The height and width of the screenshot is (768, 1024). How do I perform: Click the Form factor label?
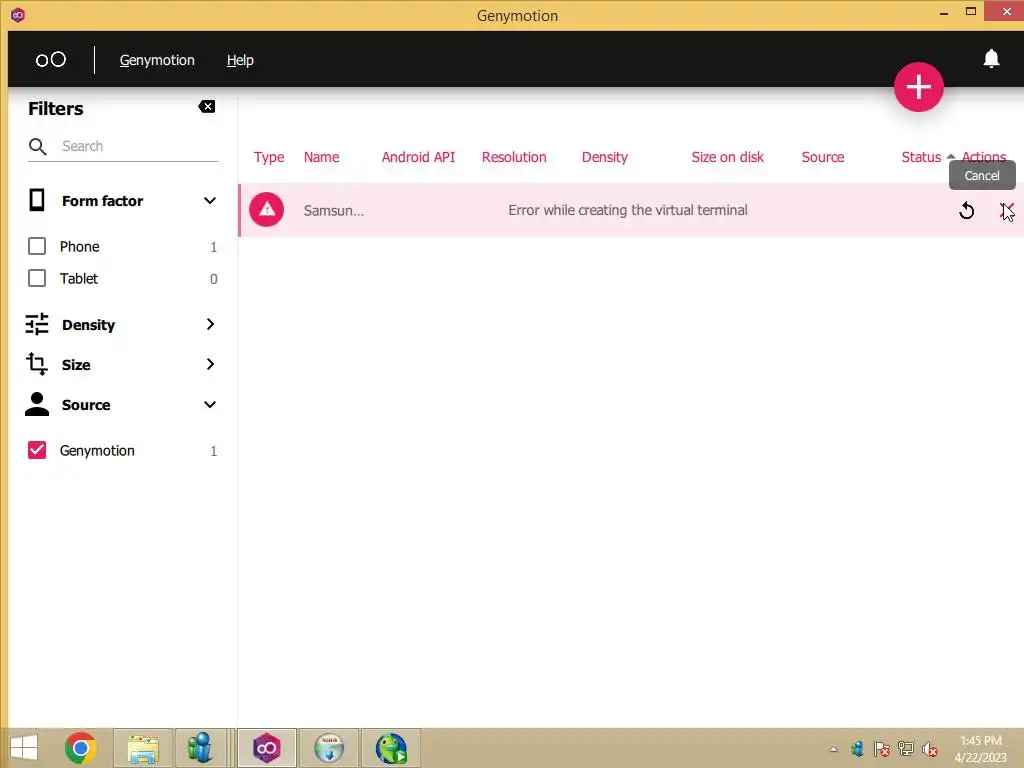pyautogui.click(x=103, y=201)
